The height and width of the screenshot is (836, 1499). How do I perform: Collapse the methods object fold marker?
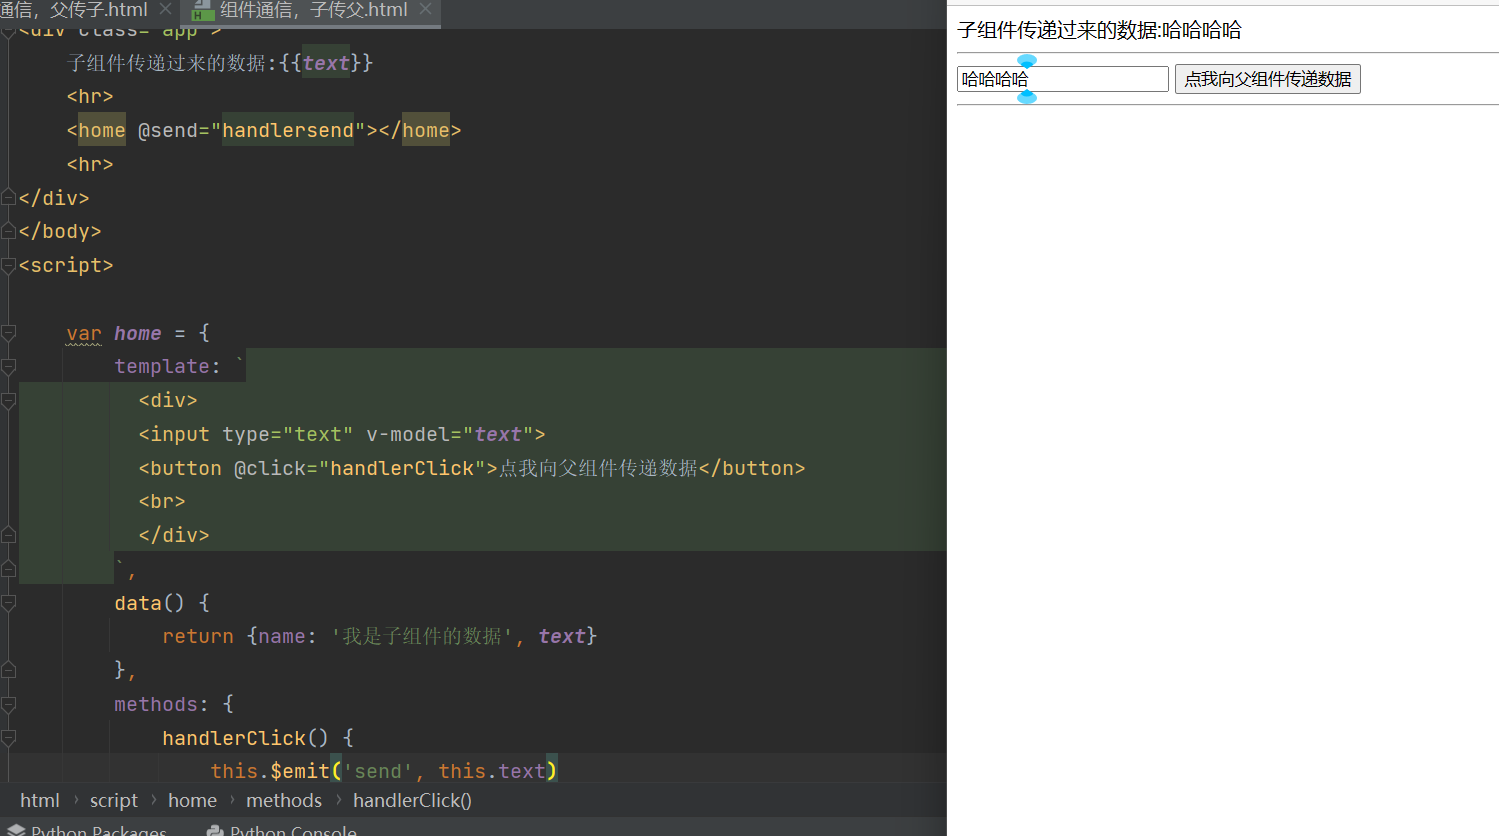tap(8, 704)
